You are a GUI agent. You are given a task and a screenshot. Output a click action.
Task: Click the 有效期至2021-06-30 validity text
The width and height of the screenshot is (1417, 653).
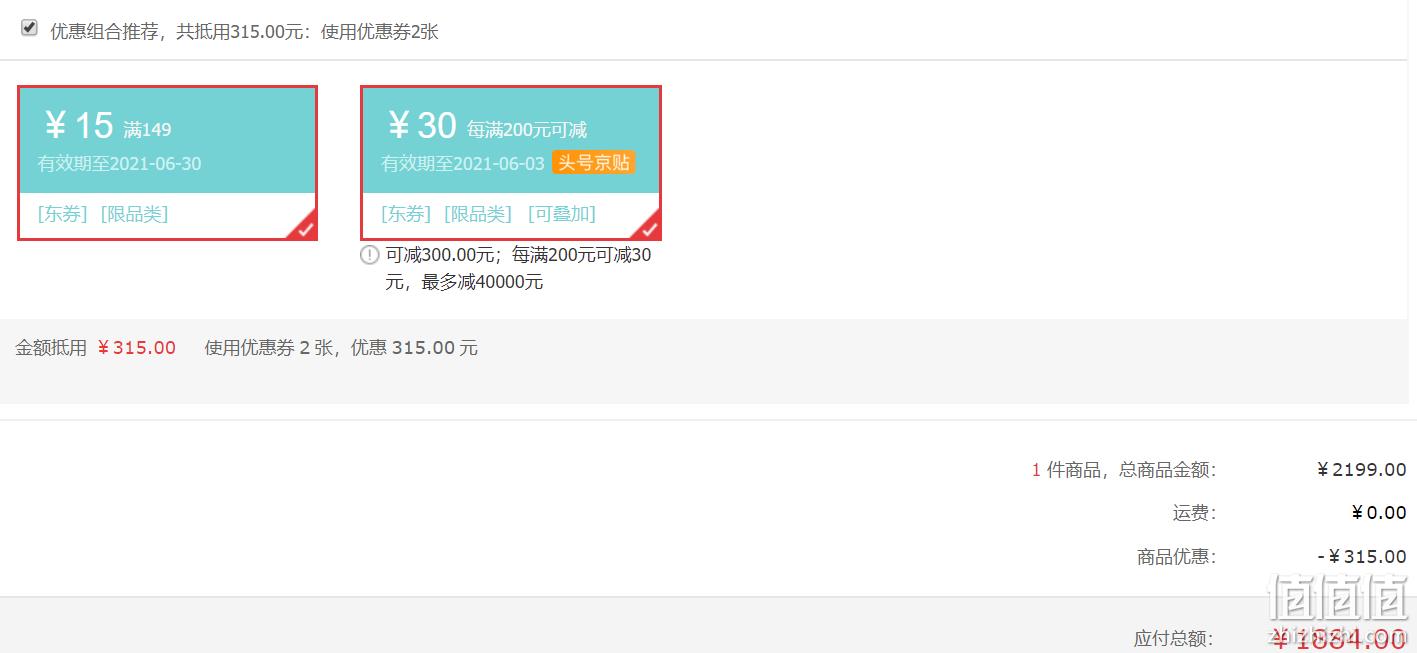click(x=119, y=164)
